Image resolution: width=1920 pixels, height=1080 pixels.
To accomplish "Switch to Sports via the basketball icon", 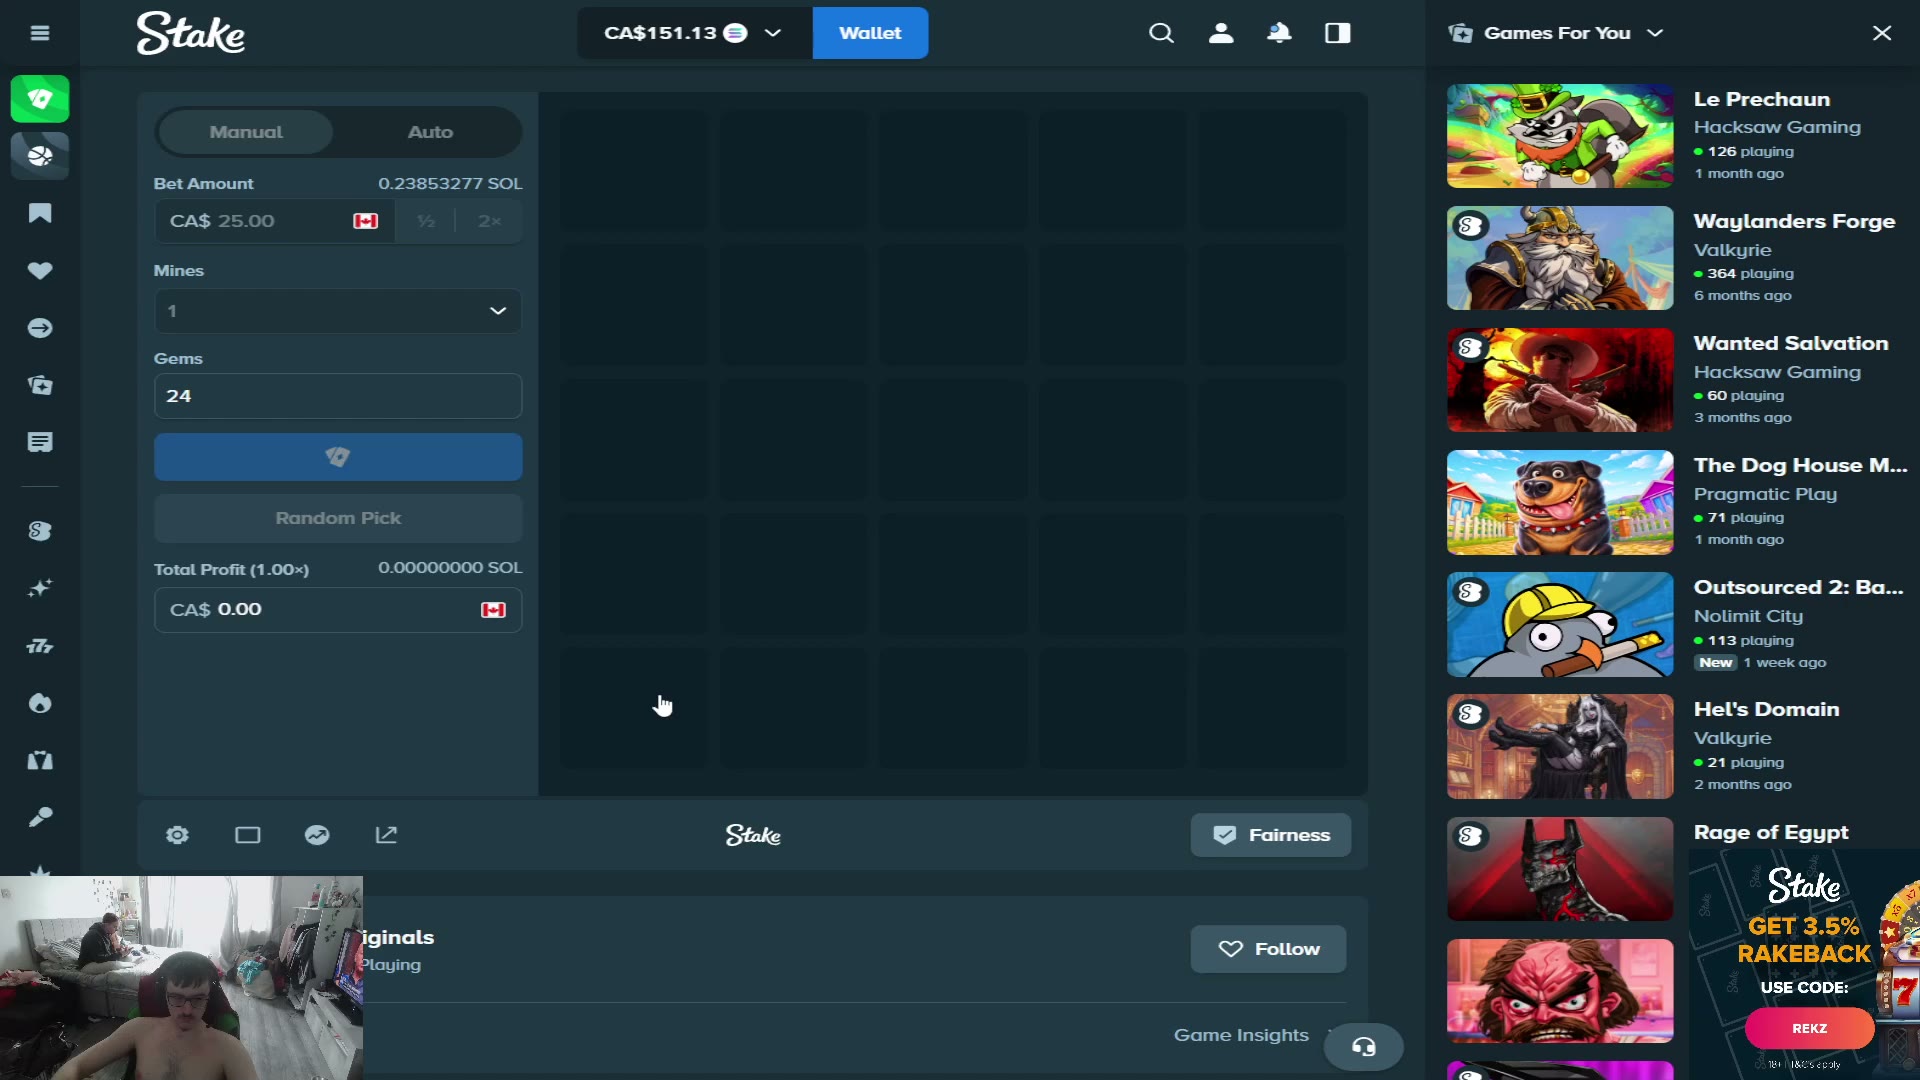I will (x=40, y=156).
